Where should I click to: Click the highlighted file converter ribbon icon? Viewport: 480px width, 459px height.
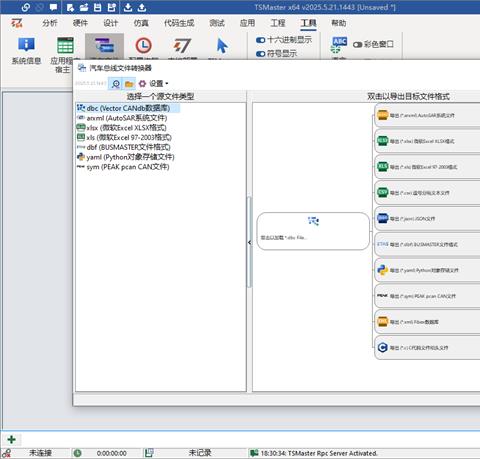pos(104,47)
